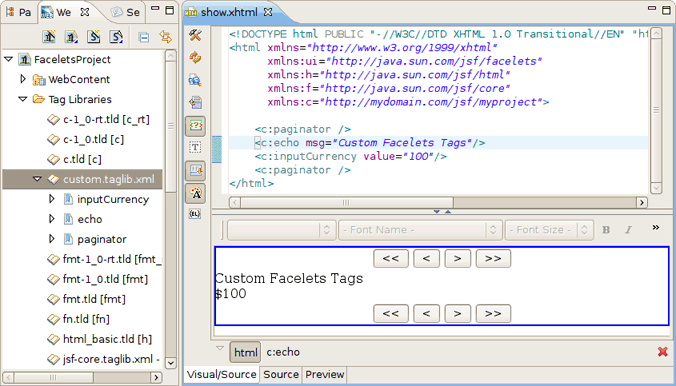Click the c:echo line in source code

(x=369, y=143)
